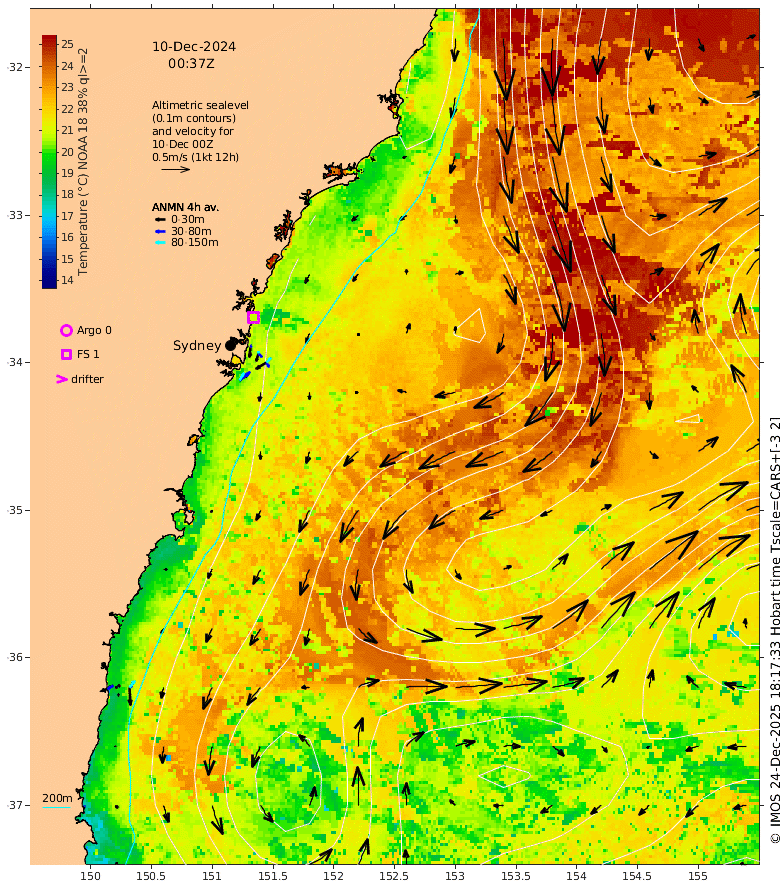
Task: Click the Sydney city label
Action: [x=197, y=346]
